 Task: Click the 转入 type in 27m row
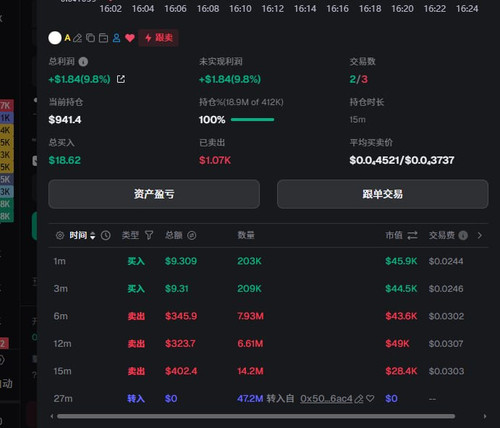point(136,399)
